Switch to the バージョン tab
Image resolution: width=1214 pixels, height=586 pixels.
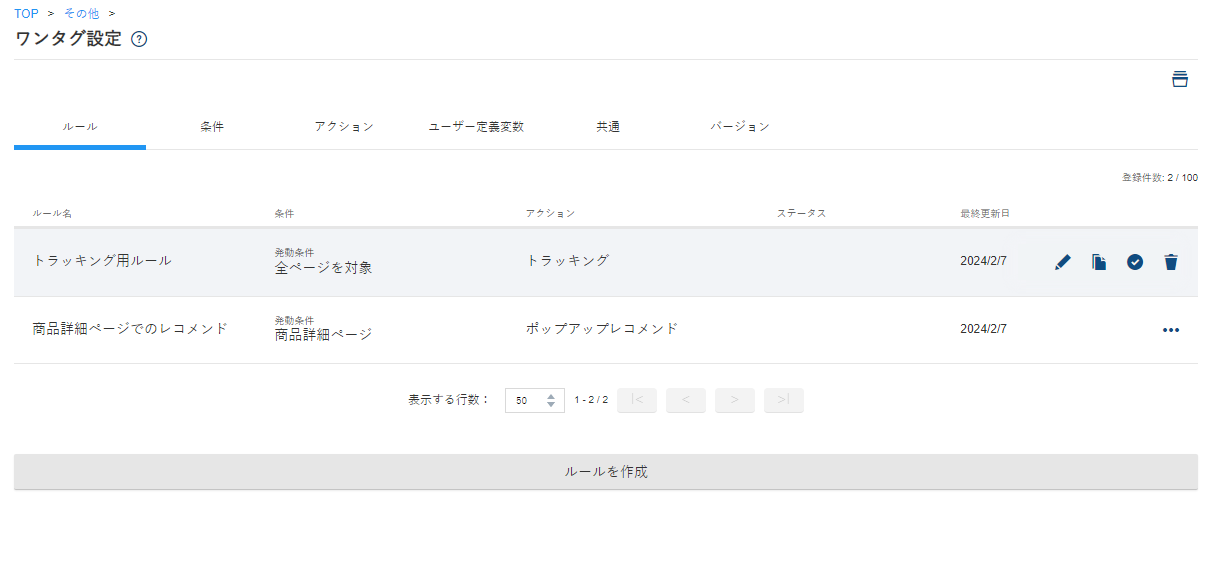740,127
